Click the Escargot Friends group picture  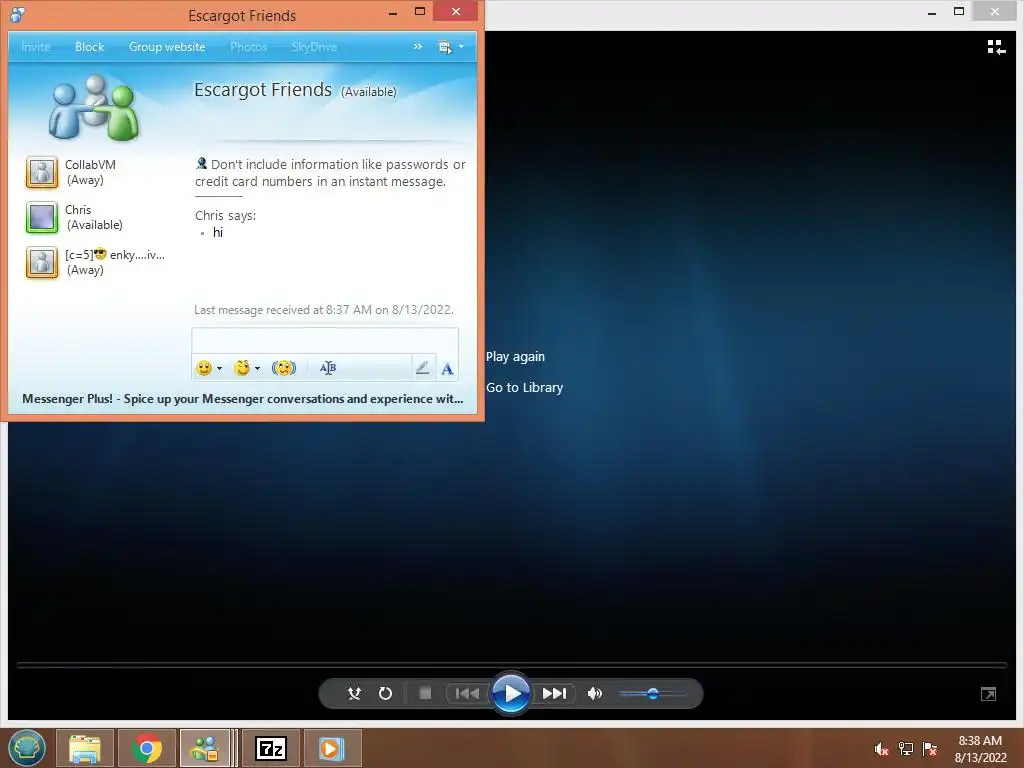point(94,108)
